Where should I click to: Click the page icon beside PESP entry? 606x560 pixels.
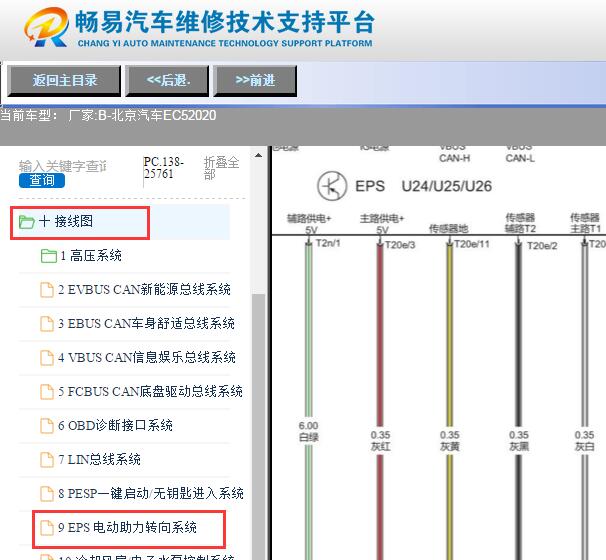click(x=47, y=494)
